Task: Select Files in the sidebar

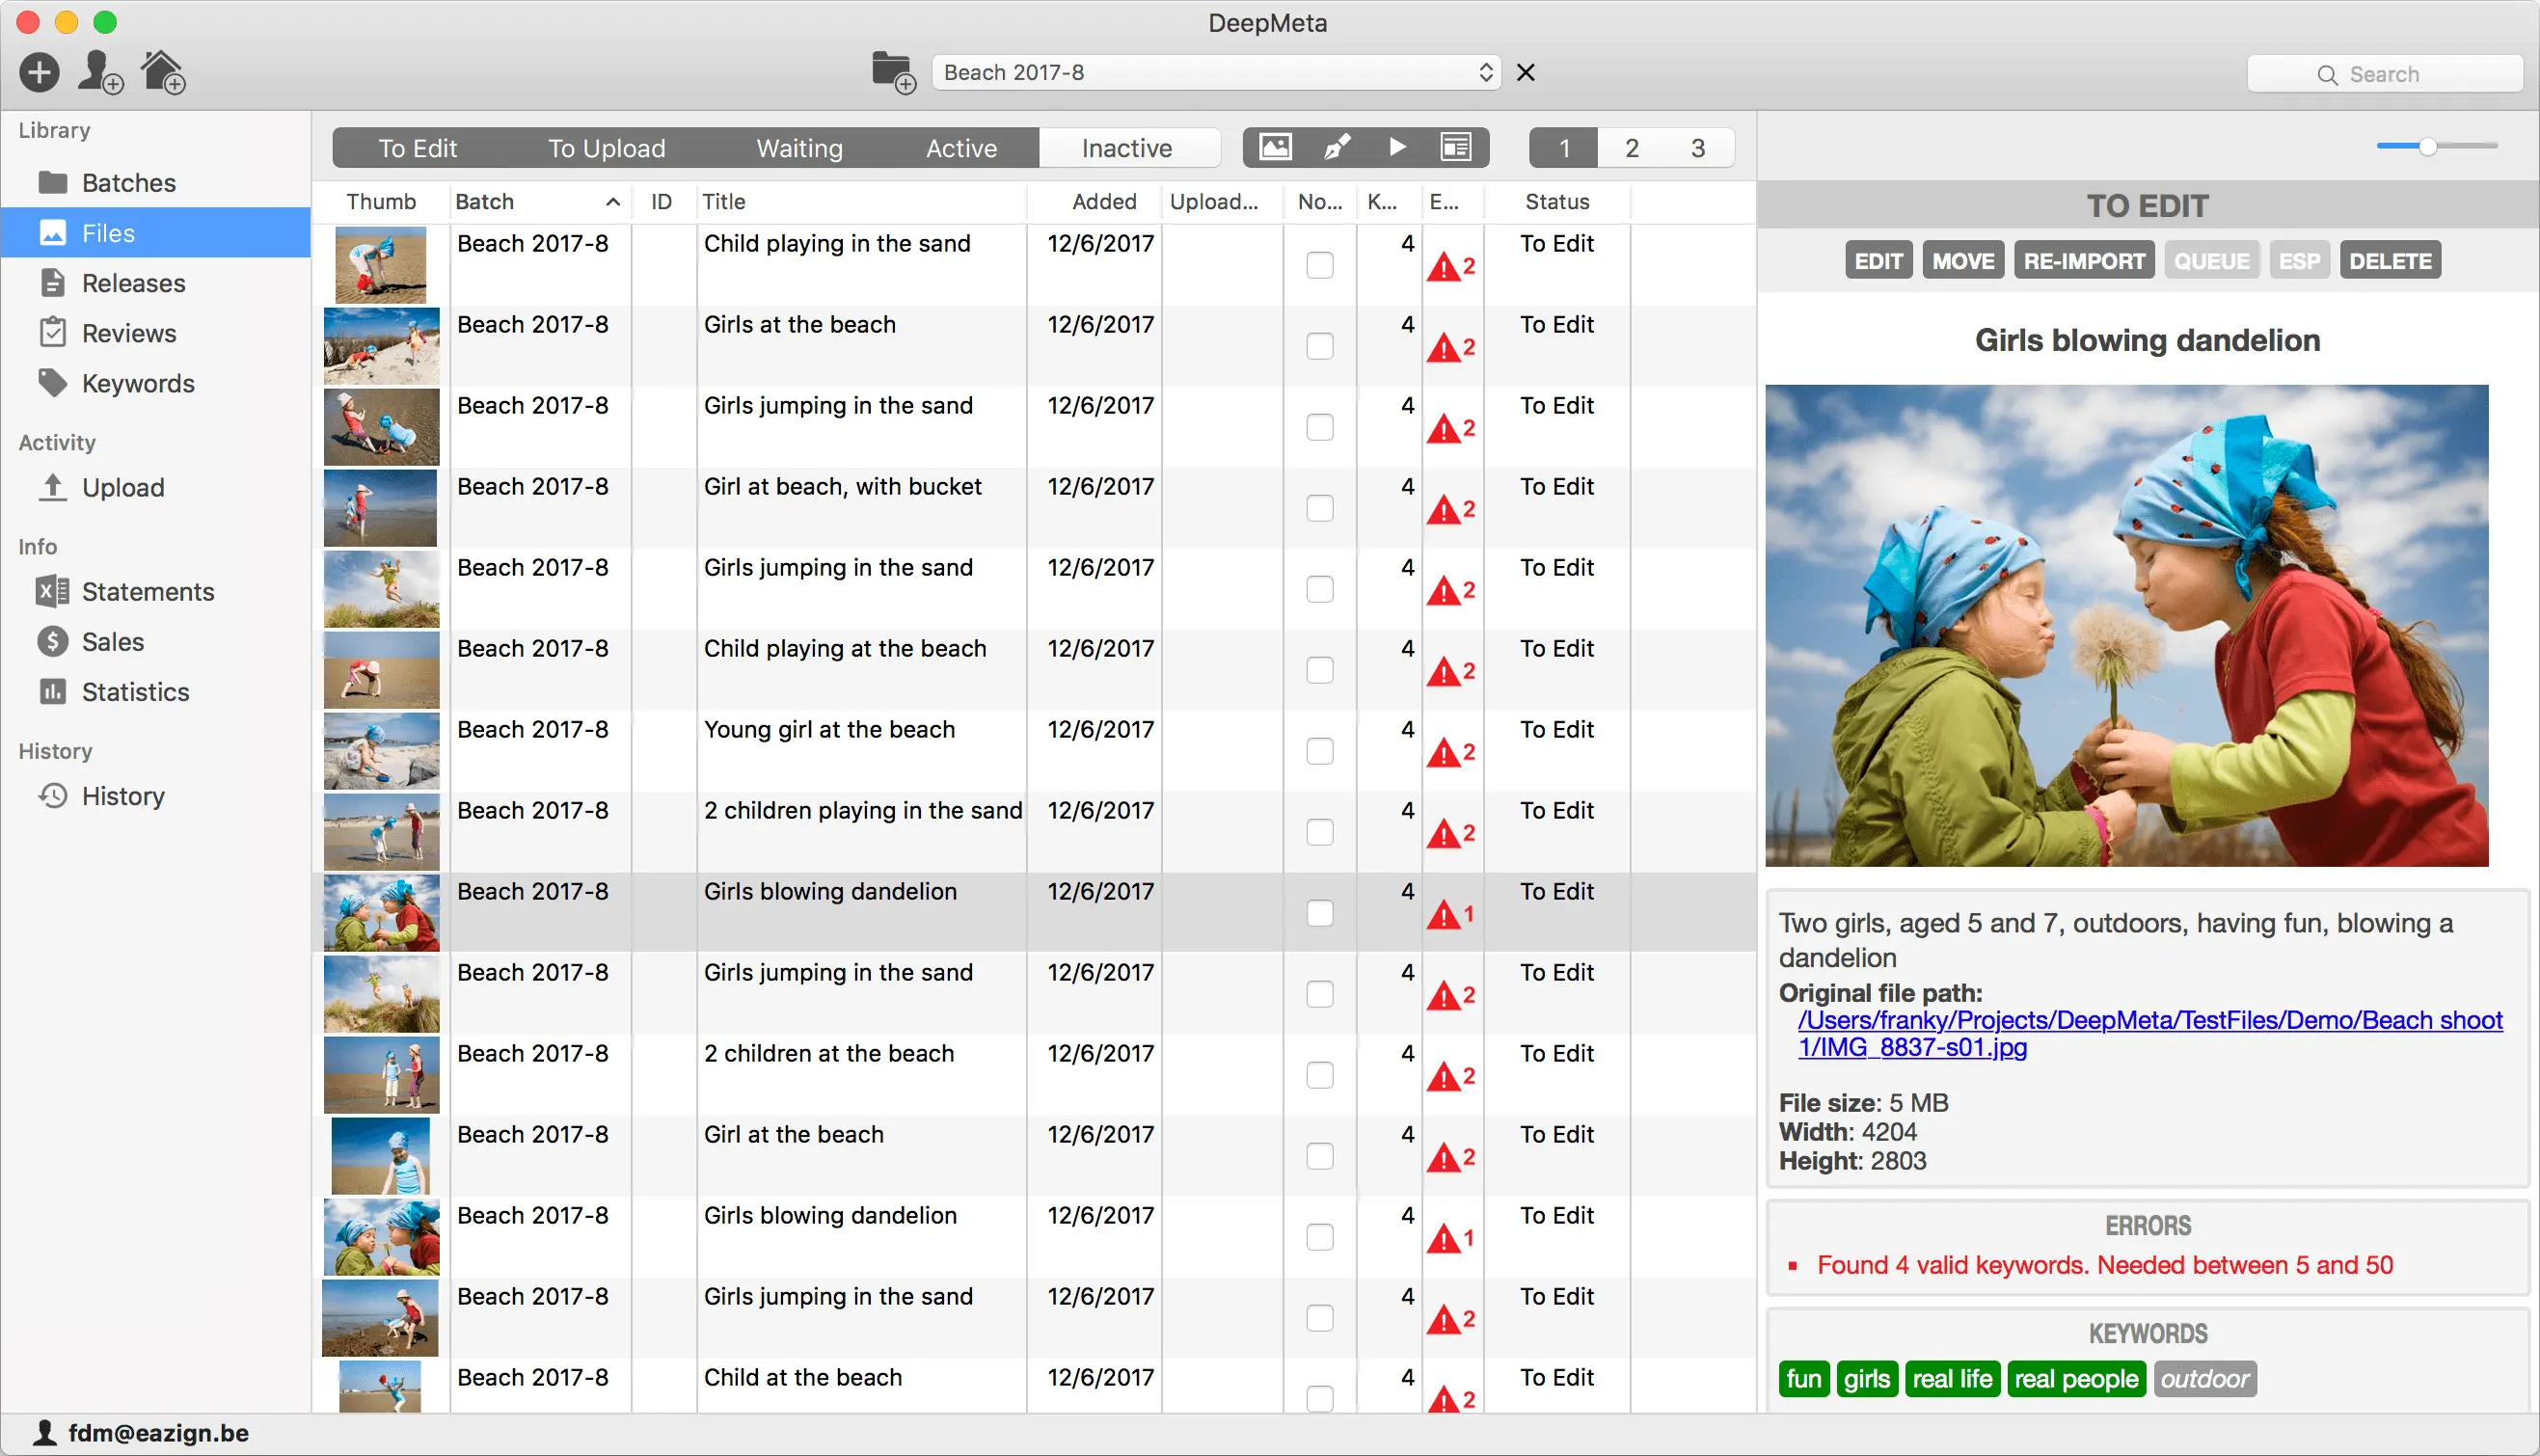Action: [155, 233]
